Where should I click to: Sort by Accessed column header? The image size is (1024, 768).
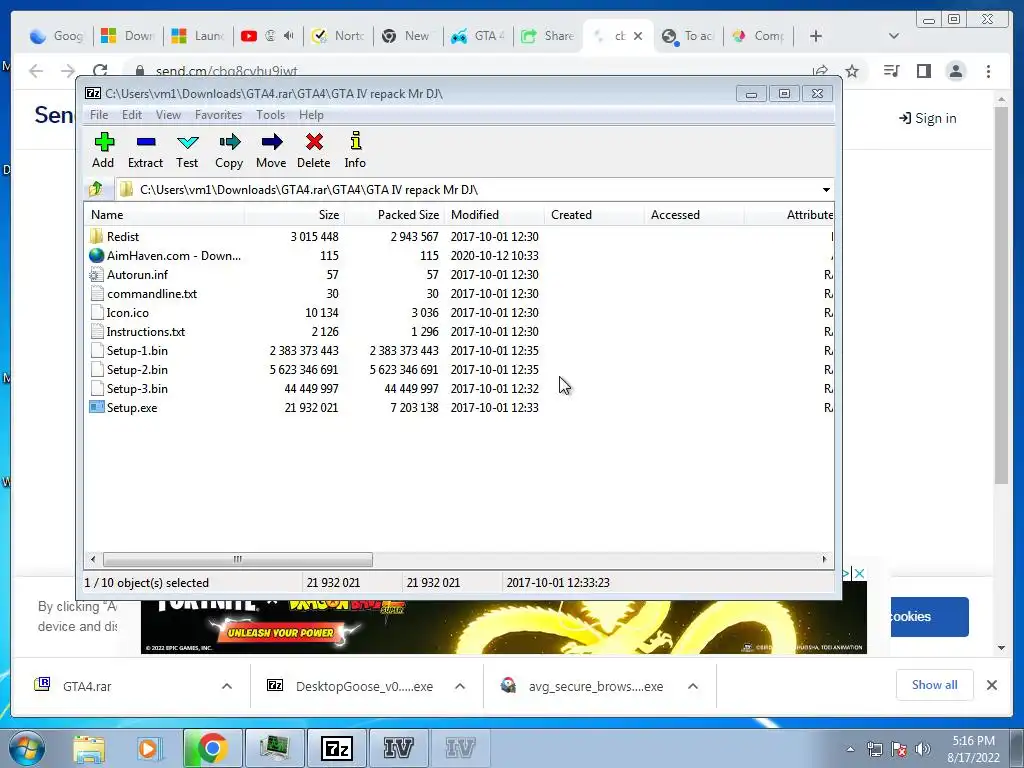(694, 215)
